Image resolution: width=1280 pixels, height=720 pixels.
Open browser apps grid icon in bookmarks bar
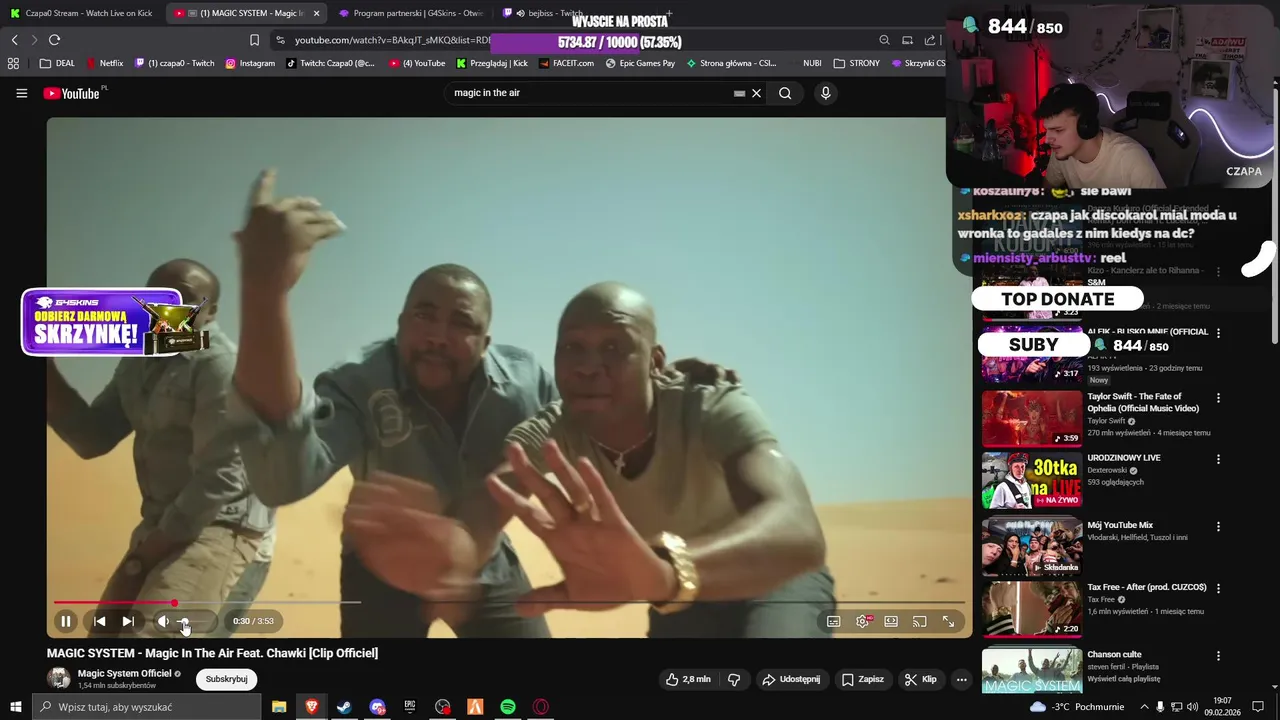pyautogui.click(x=13, y=63)
